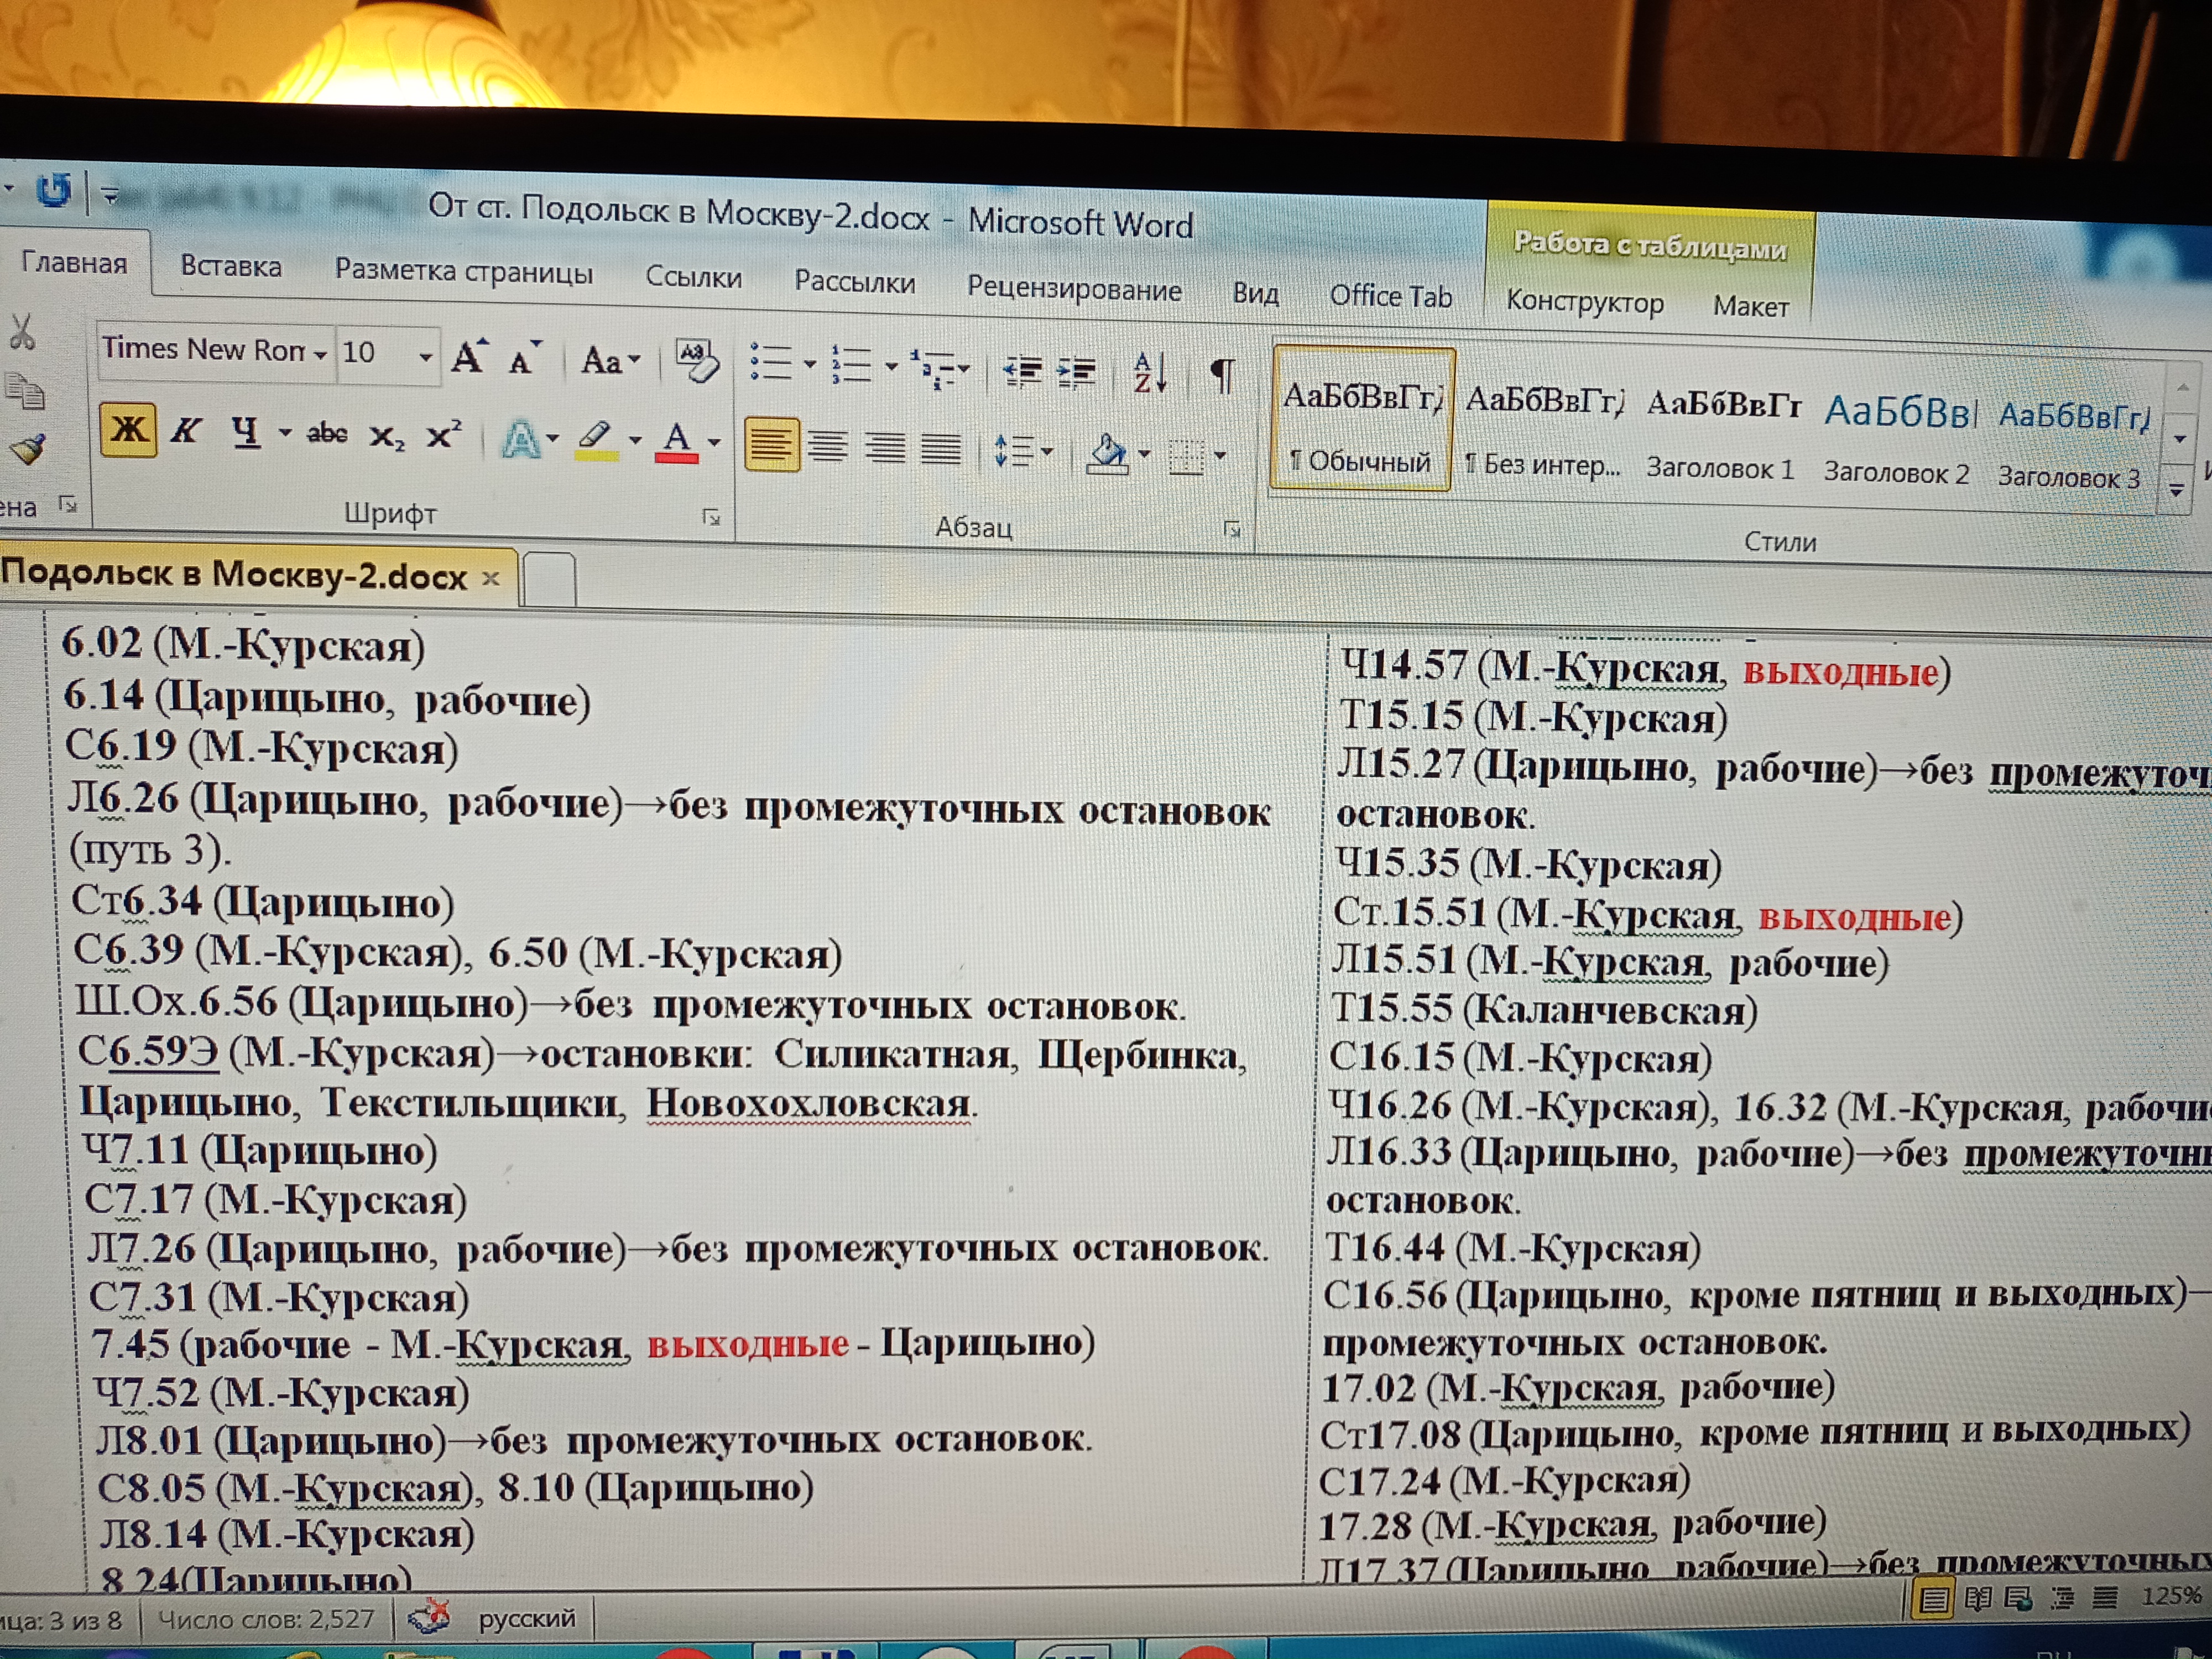Screen dimensions: 2212x1659
Task: Click the Format Painter brush icon
Action: click(28, 449)
